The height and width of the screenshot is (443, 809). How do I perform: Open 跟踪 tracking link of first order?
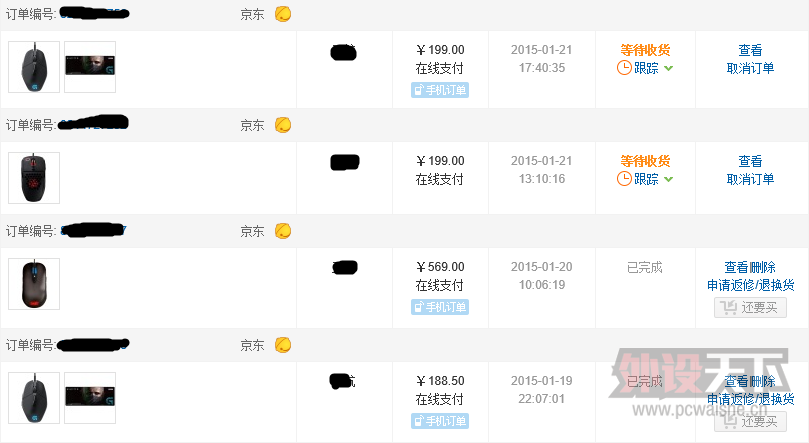pyautogui.click(x=646, y=68)
